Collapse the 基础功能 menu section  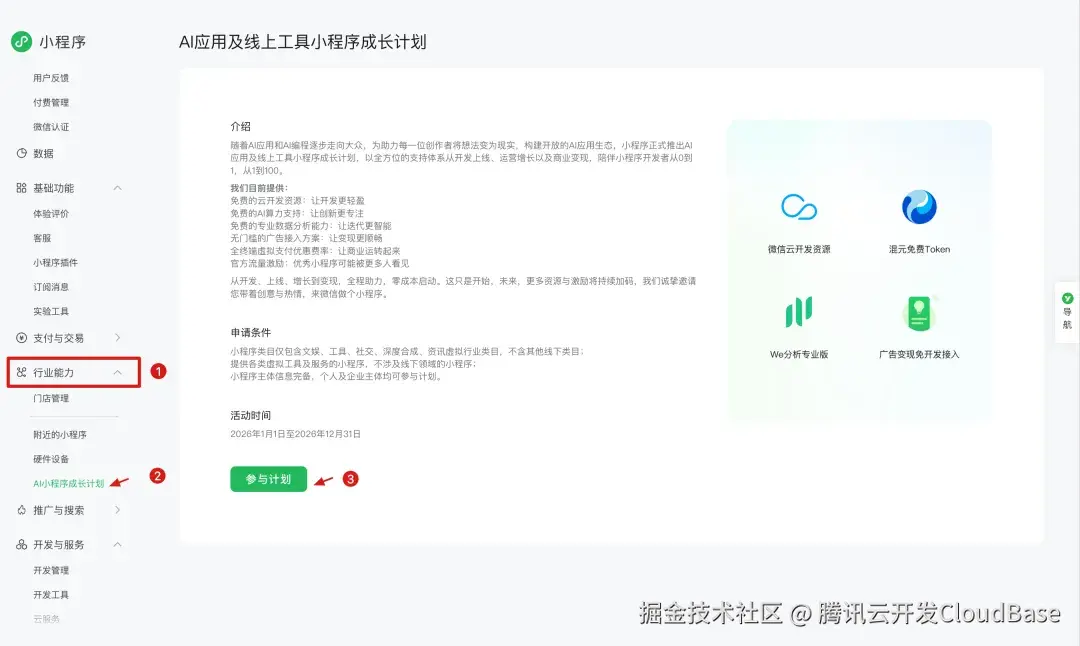(x=117, y=187)
